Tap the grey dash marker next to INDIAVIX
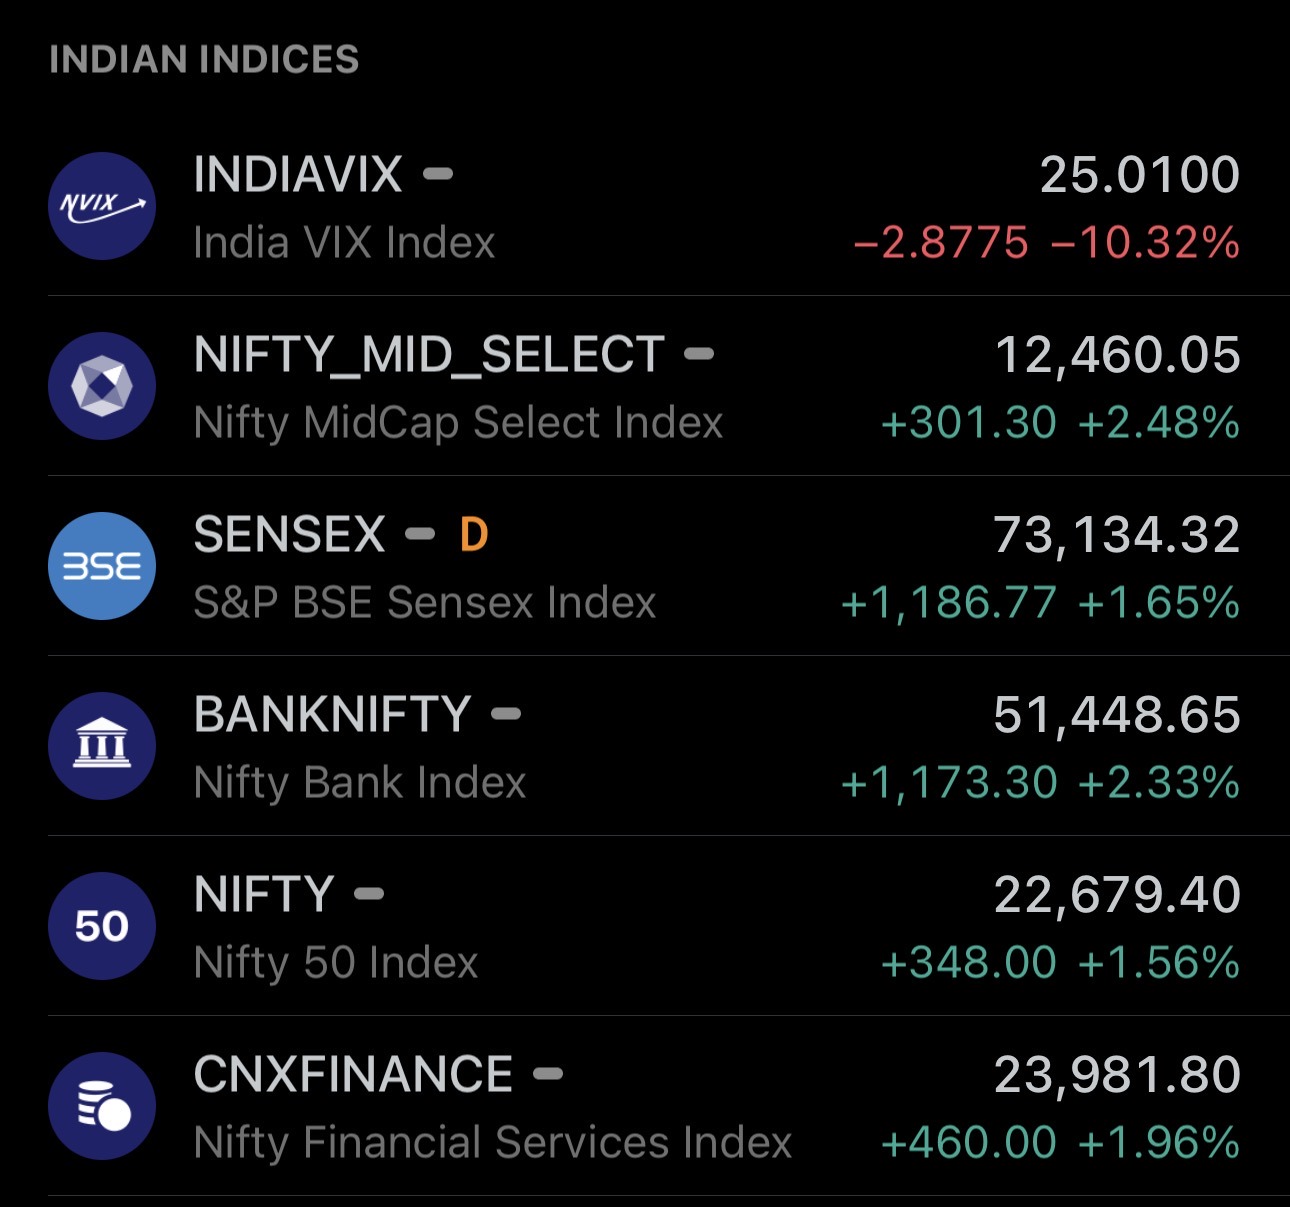This screenshot has width=1290, height=1207. point(438,175)
